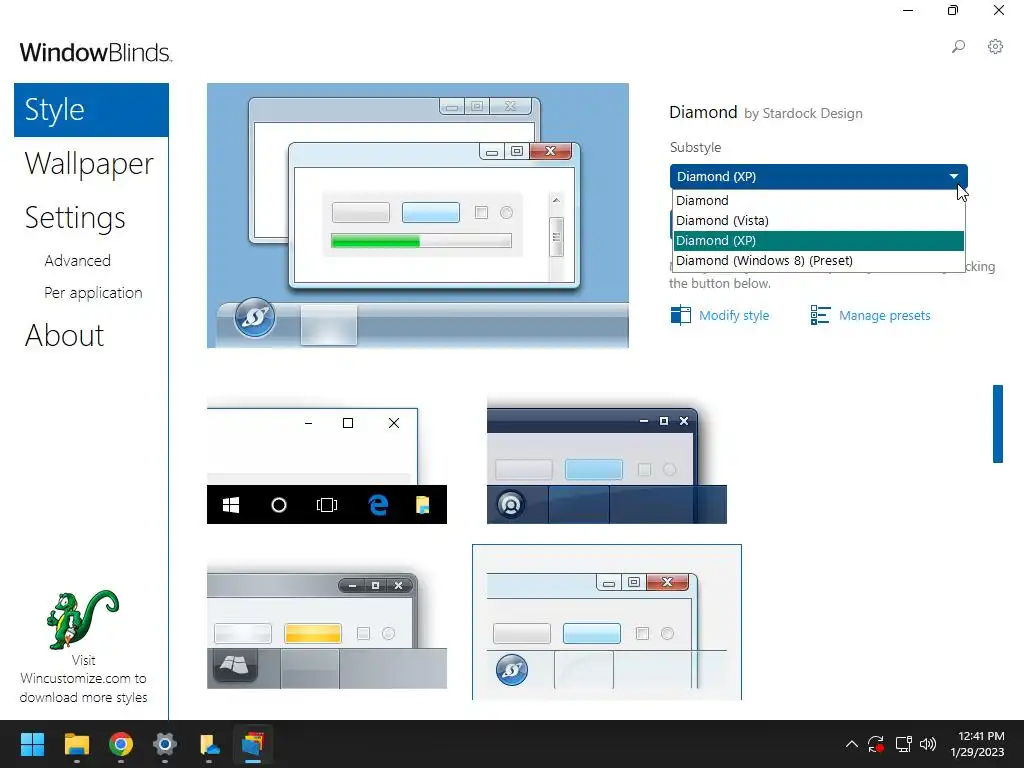Select the highlighted Diamond (XP) option

tap(818, 240)
